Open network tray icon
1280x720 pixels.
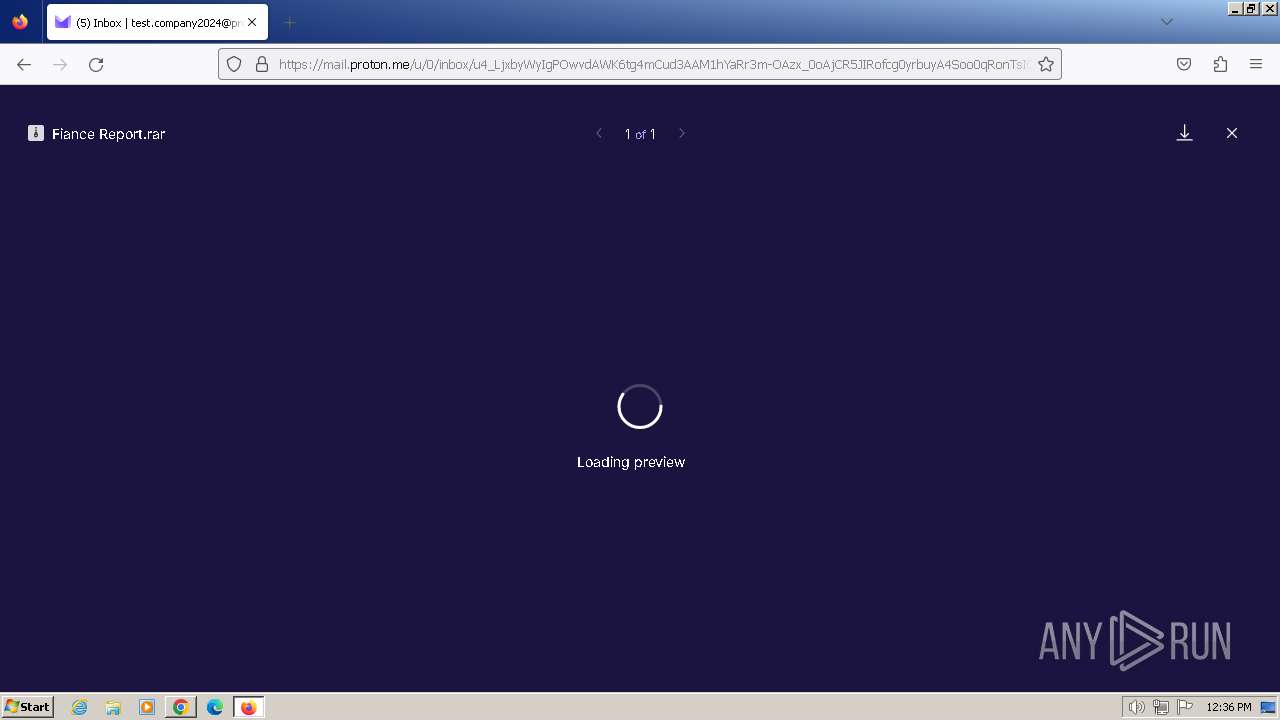coord(1161,707)
